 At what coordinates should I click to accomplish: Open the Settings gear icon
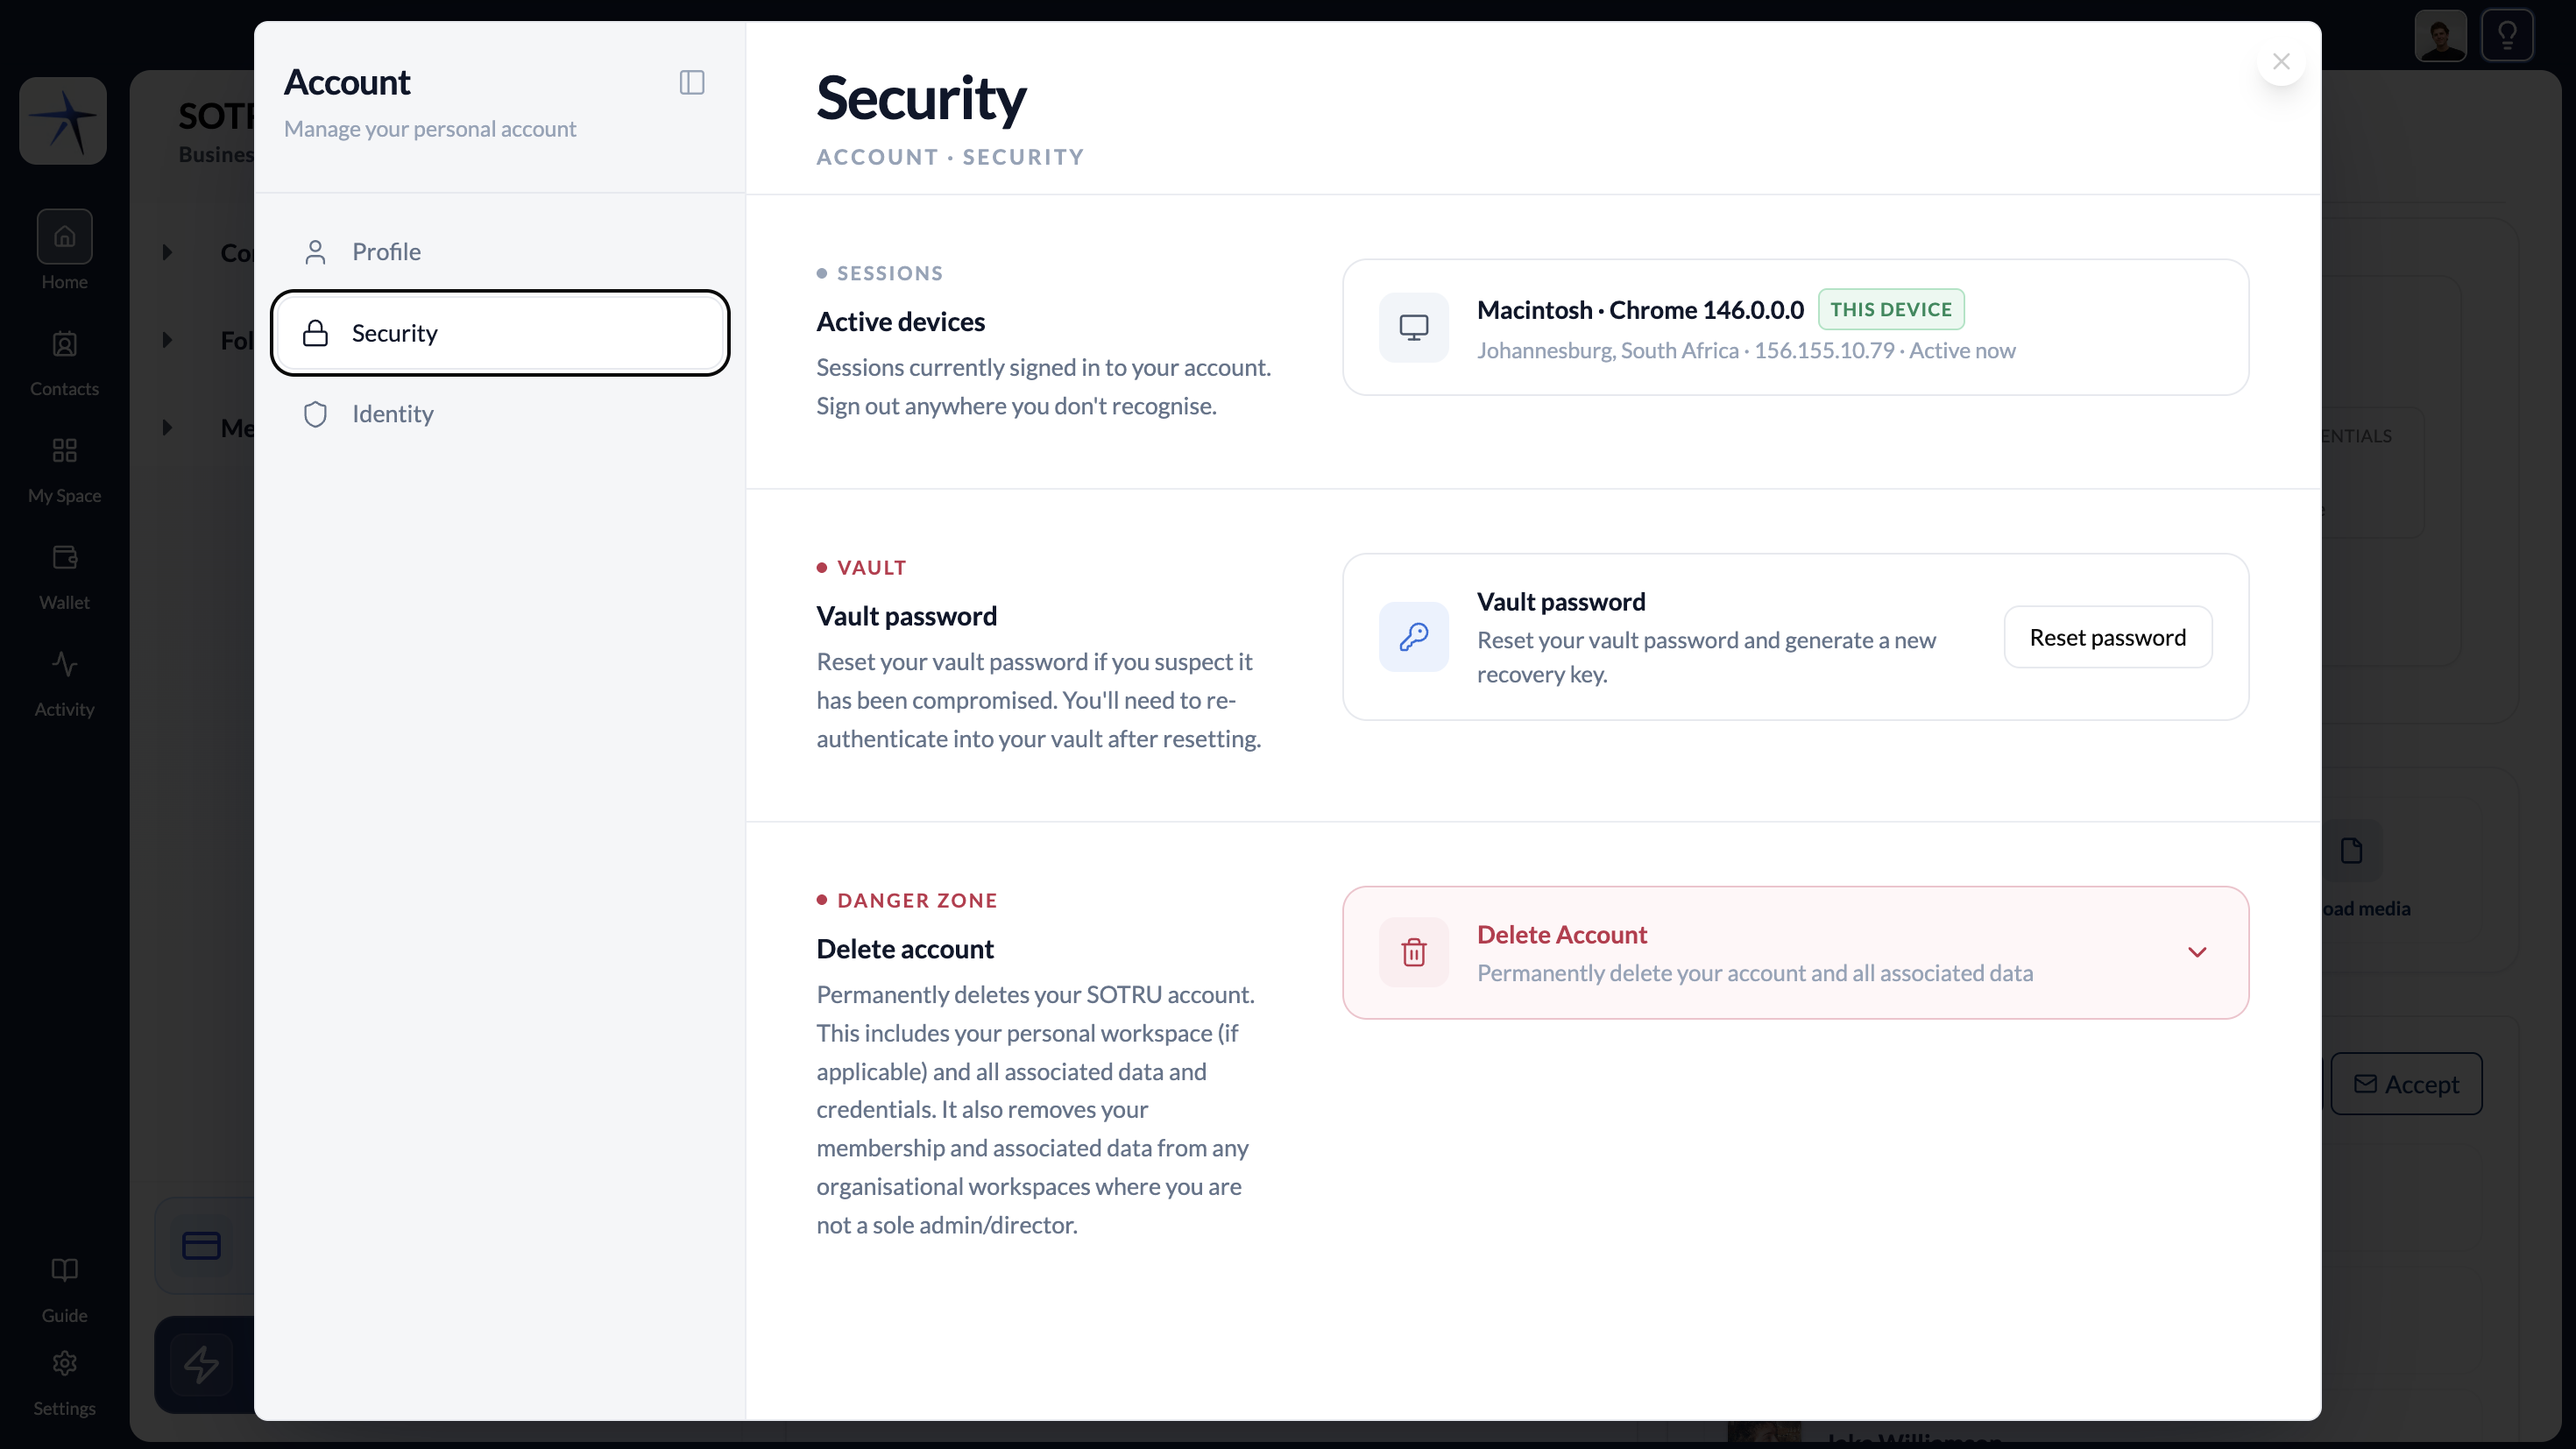click(x=64, y=1363)
